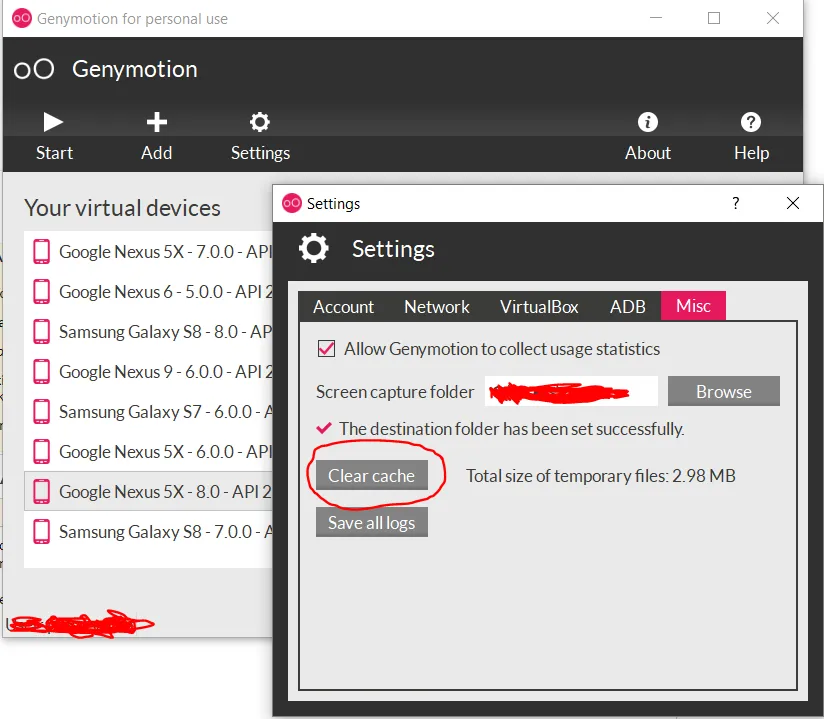Switch to the Account tab
The image size is (824, 719).
pos(343,306)
